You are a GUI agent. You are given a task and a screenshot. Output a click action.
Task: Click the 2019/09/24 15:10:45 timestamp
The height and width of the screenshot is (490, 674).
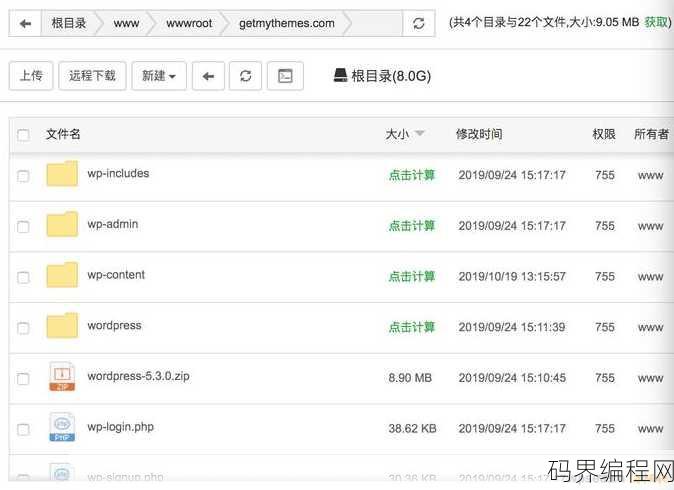click(x=512, y=378)
